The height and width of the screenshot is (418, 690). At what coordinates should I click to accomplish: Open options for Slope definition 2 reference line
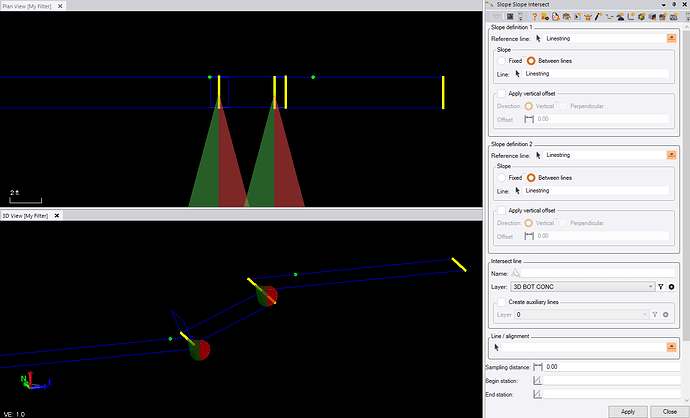(672, 155)
